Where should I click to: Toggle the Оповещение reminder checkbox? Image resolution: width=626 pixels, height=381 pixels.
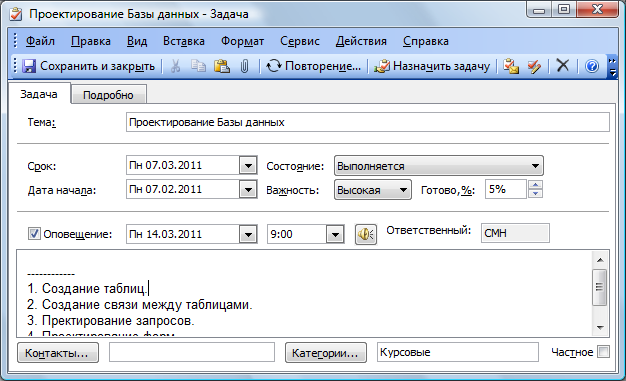pos(34,234)
